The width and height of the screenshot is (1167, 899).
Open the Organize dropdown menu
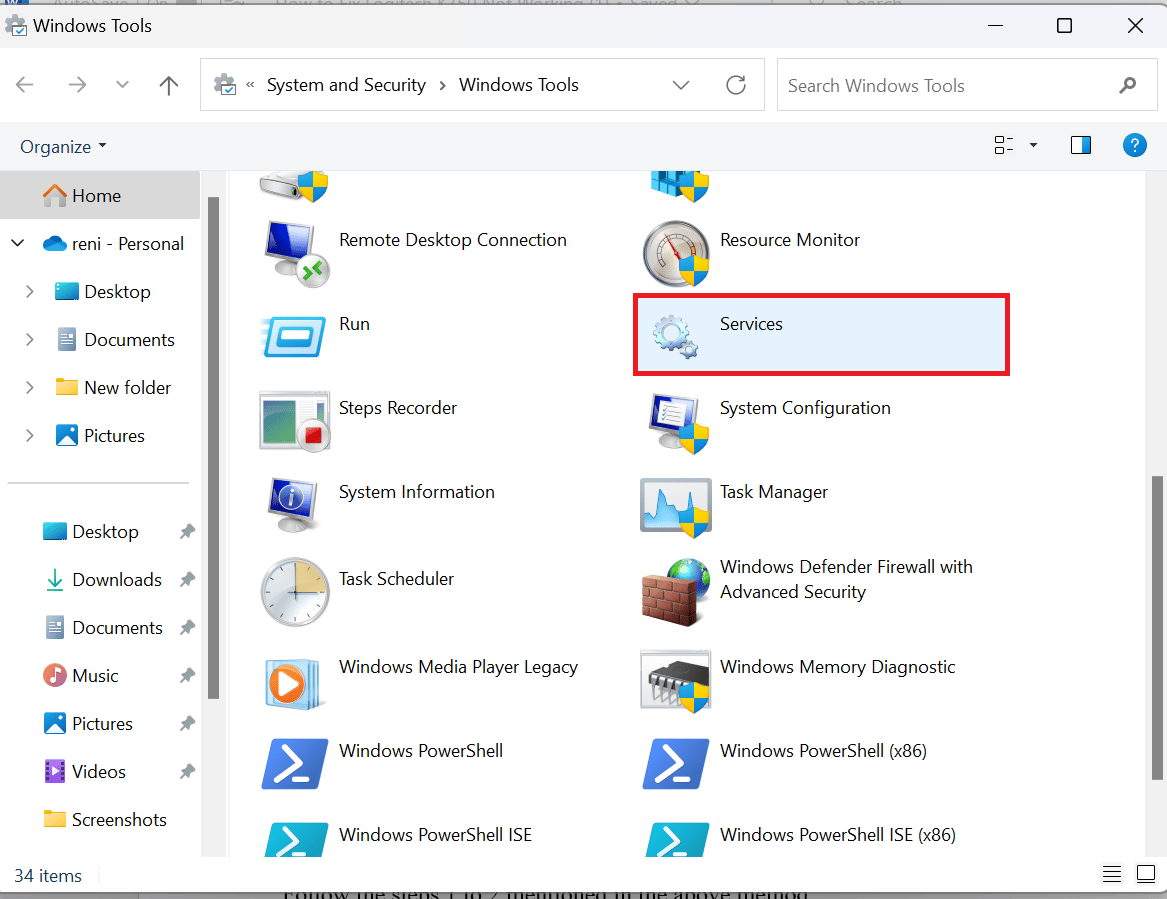click(63, 147)
